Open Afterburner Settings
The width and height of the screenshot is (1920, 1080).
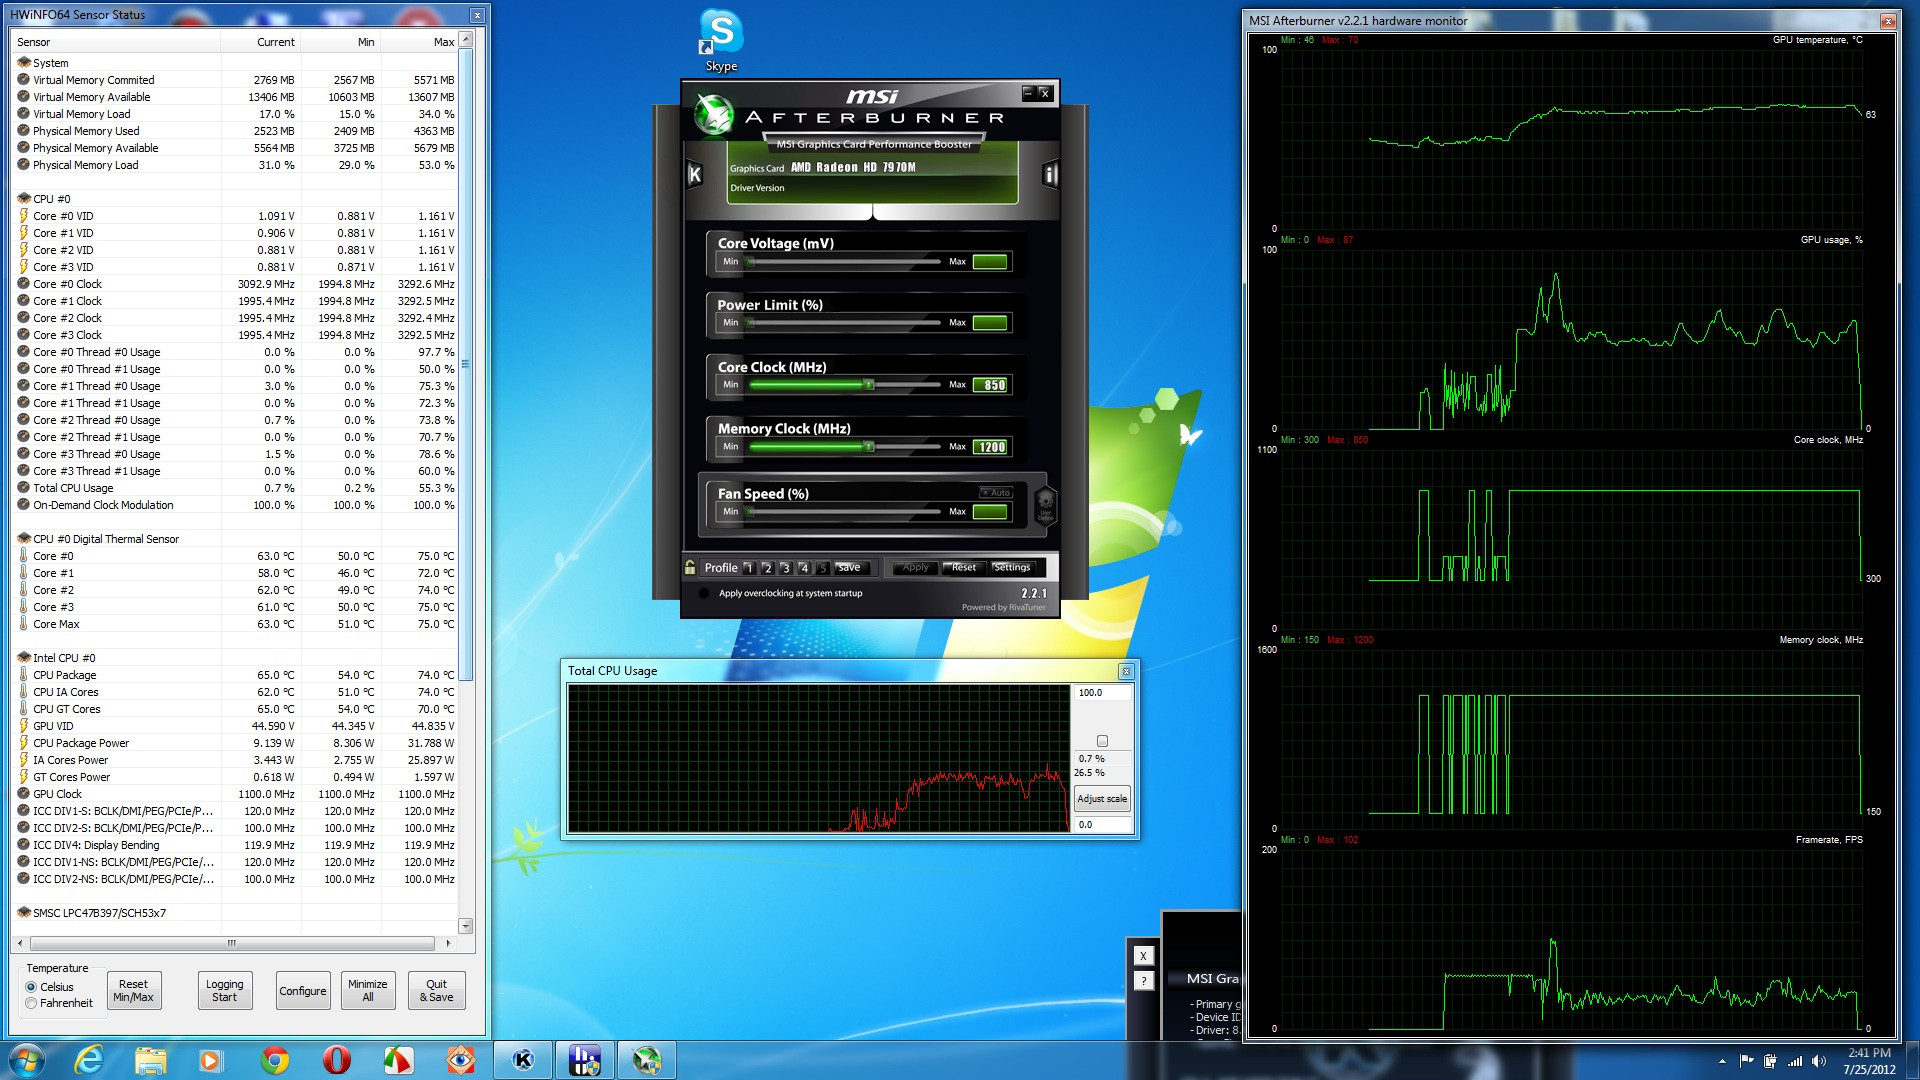click(1012, 567)
